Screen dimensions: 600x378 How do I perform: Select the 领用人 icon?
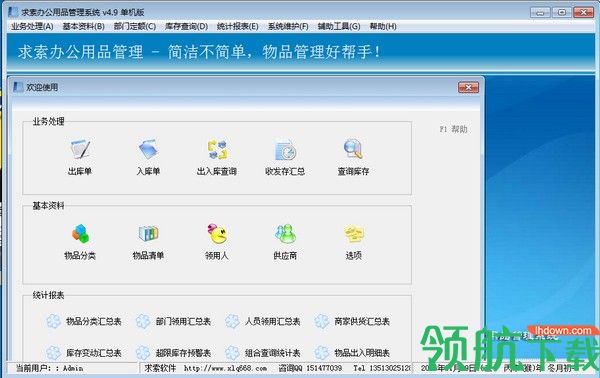217,233
